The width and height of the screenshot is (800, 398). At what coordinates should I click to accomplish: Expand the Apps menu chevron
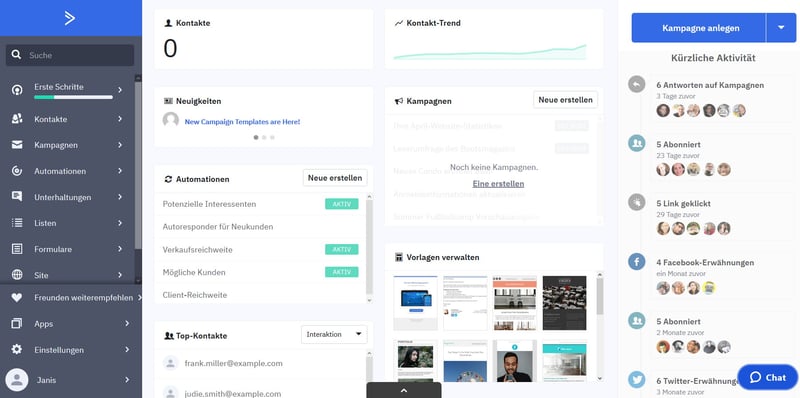coord(127,324)
